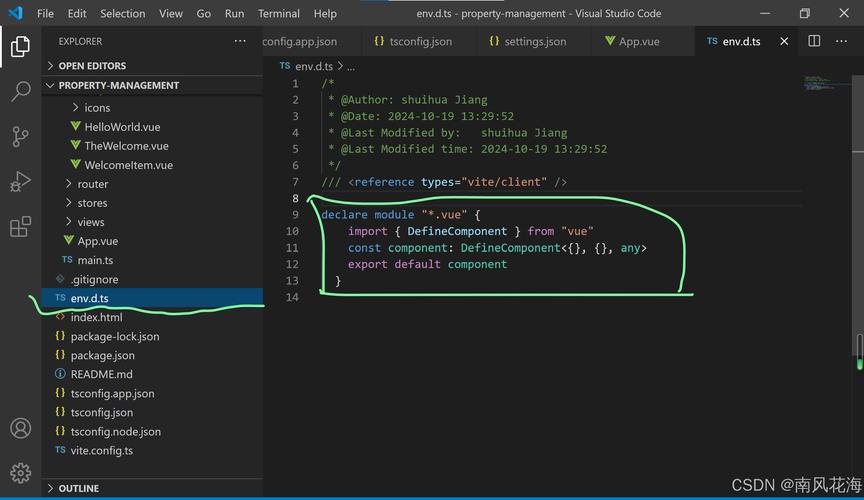Viewport: 864px width, 500px height.
Task: Select package.json in the explorer
Action: tap(102, 355)
